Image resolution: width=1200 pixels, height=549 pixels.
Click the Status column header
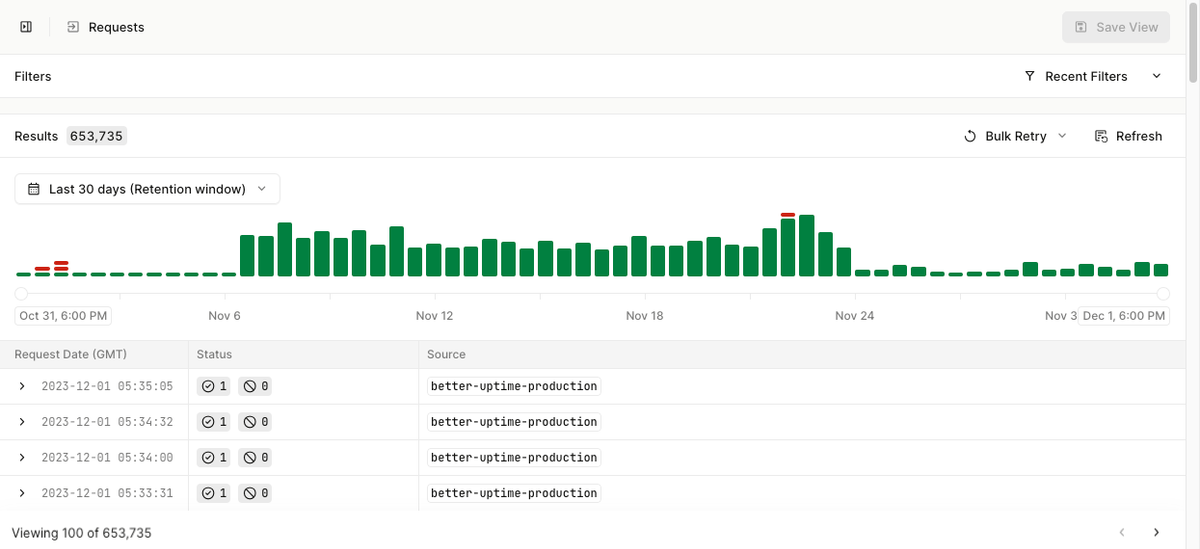coord(214,354)
